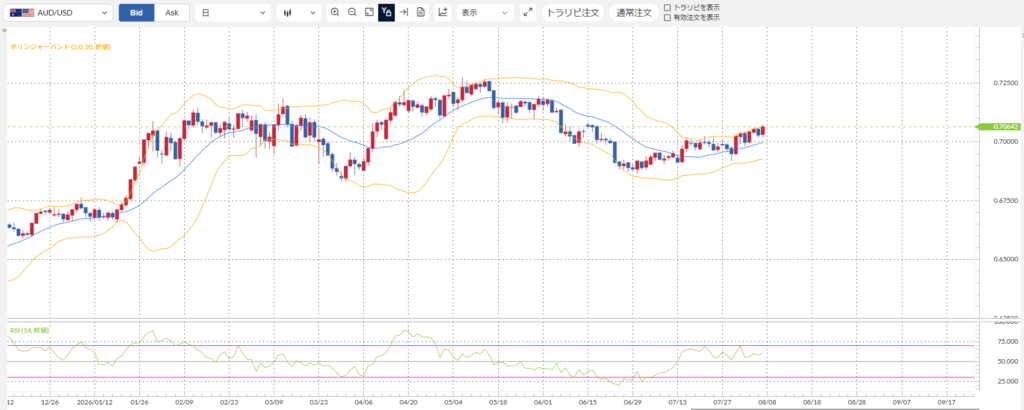Click the 04/20 date axis label
The width and height of the screenshot is (1024, 410).
(408, 403)
